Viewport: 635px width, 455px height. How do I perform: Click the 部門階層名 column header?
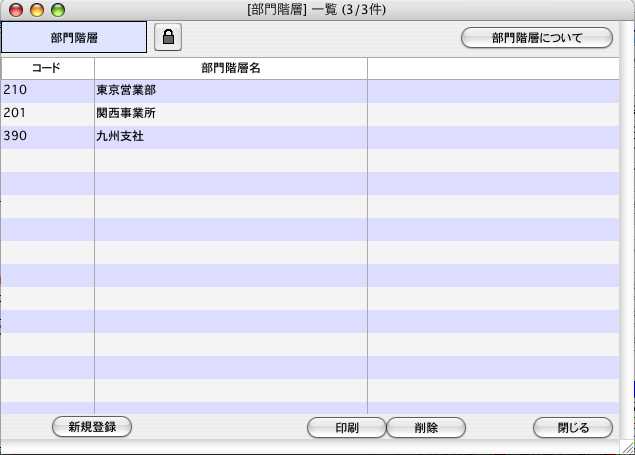click(231, 68)
